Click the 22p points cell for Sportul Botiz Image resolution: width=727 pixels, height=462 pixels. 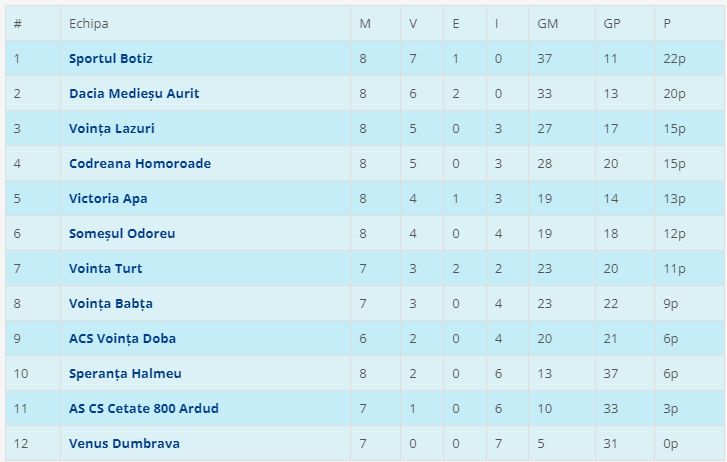coord(675,59)
